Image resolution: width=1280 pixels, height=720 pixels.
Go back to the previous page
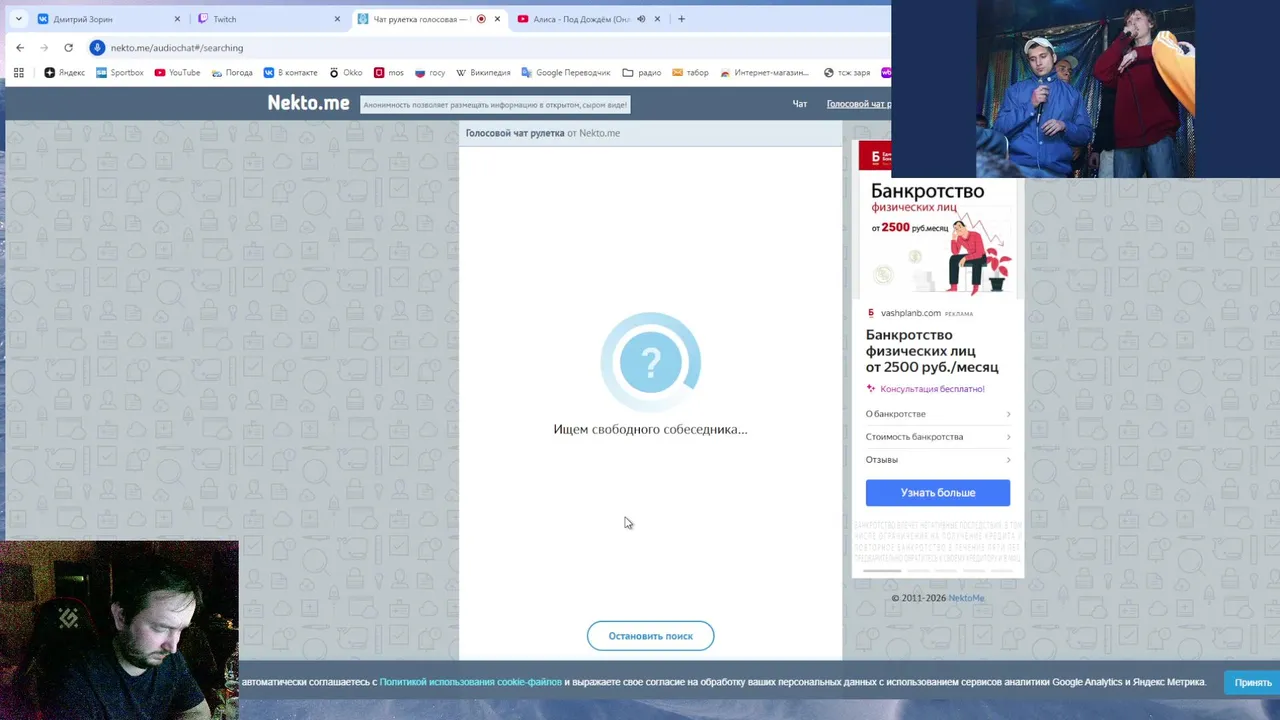point(20,47)
